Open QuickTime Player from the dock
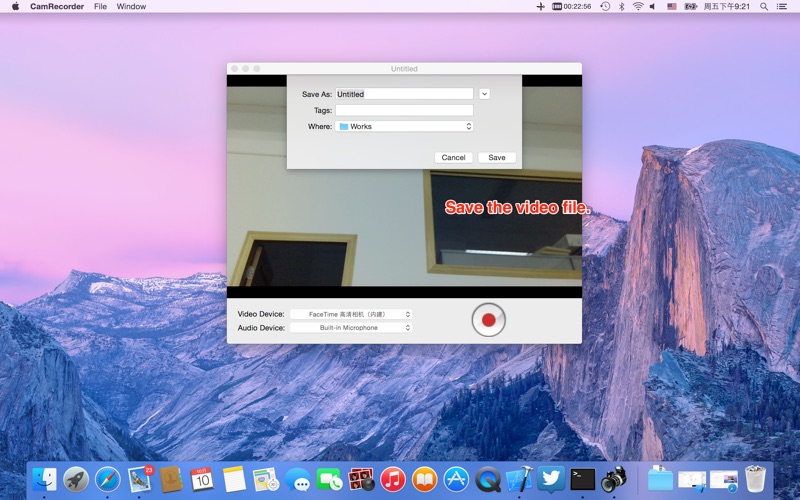The height and width of the screenshot is (500, 800). pos(488,480)
